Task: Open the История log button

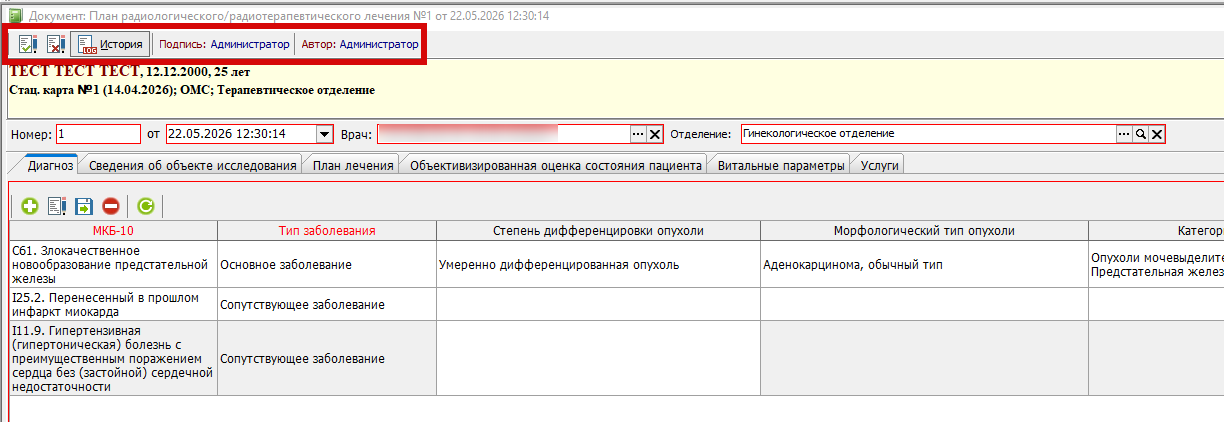Action: point(111,44)
